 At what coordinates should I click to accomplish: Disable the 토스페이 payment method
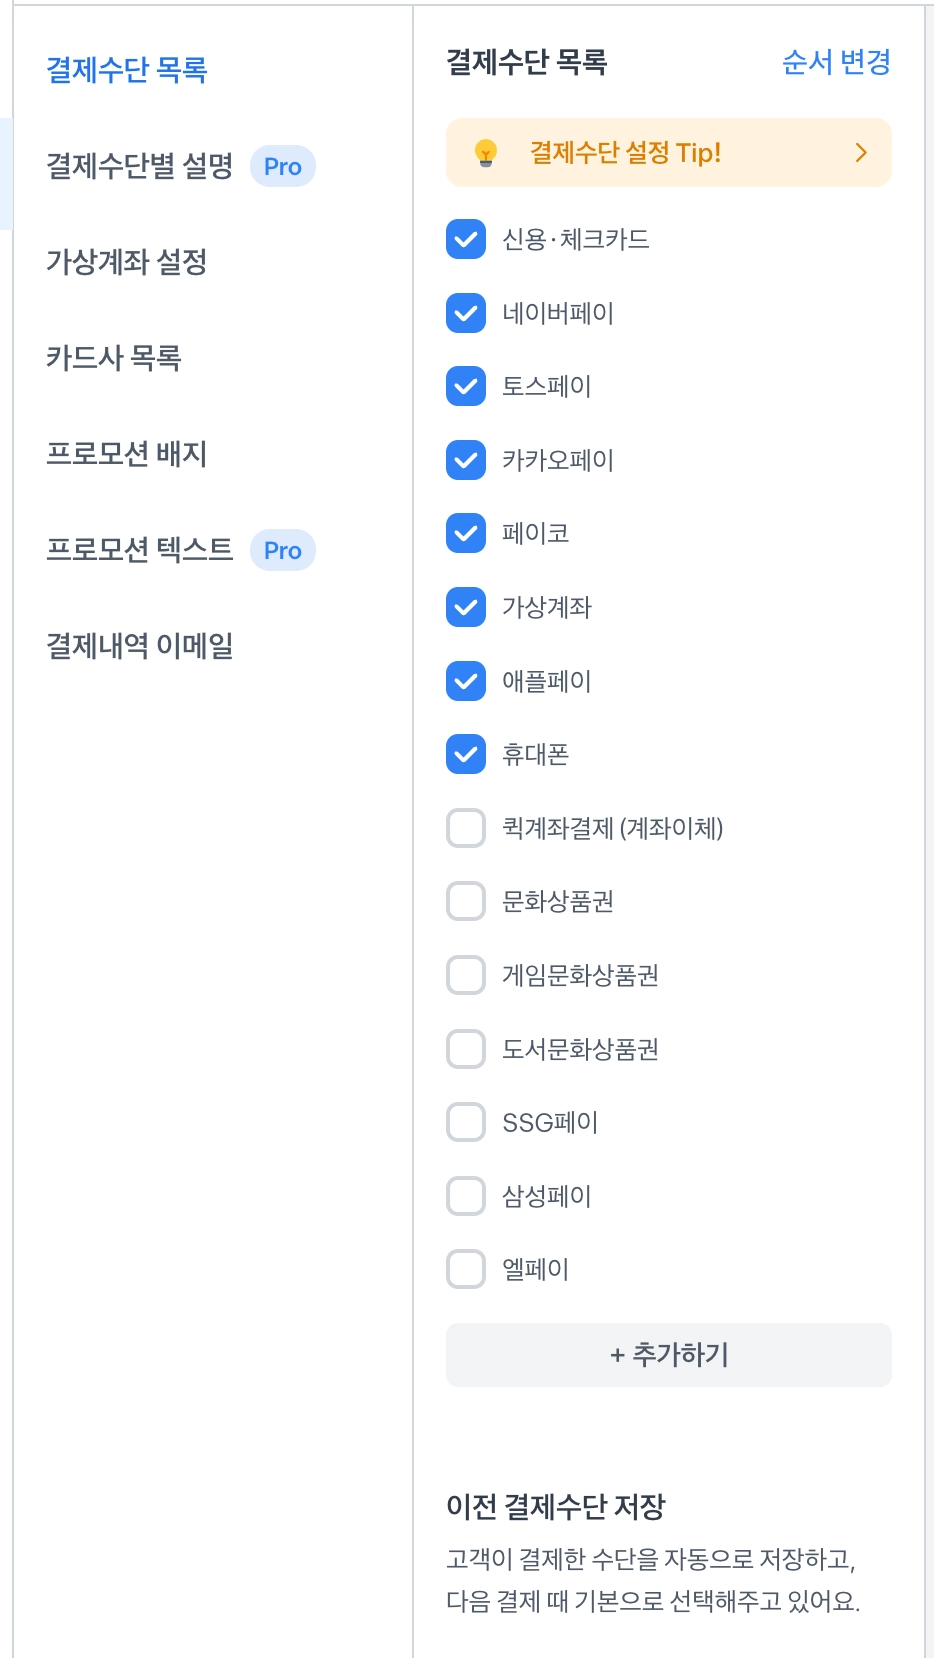[466, 387]
